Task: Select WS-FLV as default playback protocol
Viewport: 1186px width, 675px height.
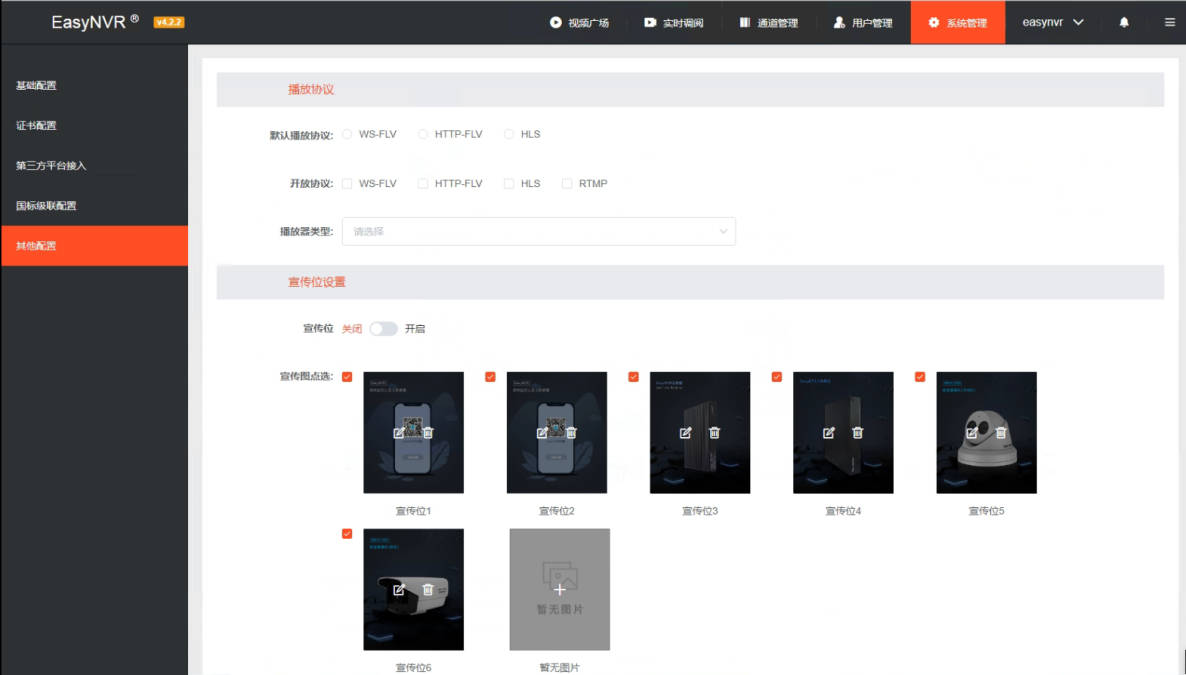Action: pos(347,134)
